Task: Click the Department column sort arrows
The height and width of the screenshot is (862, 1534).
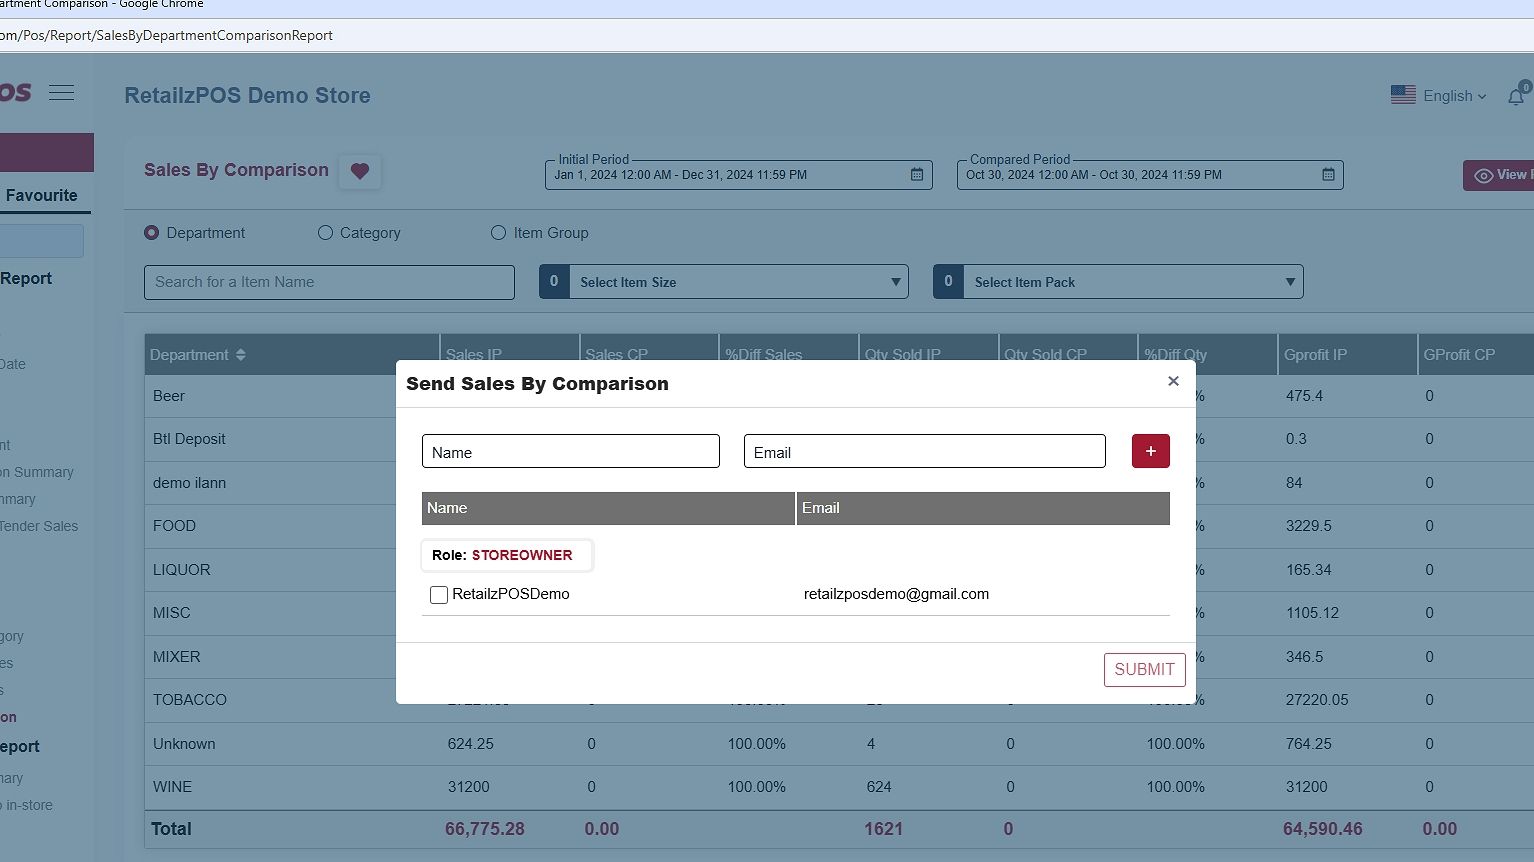Action: 241,355
